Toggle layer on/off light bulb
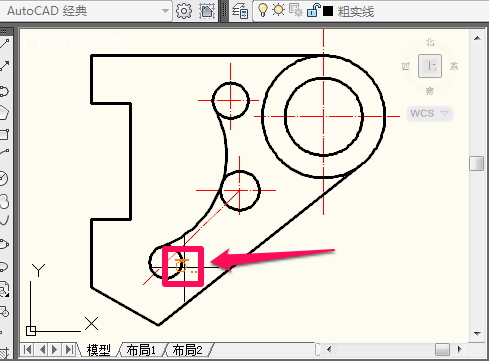 [263, 10]
